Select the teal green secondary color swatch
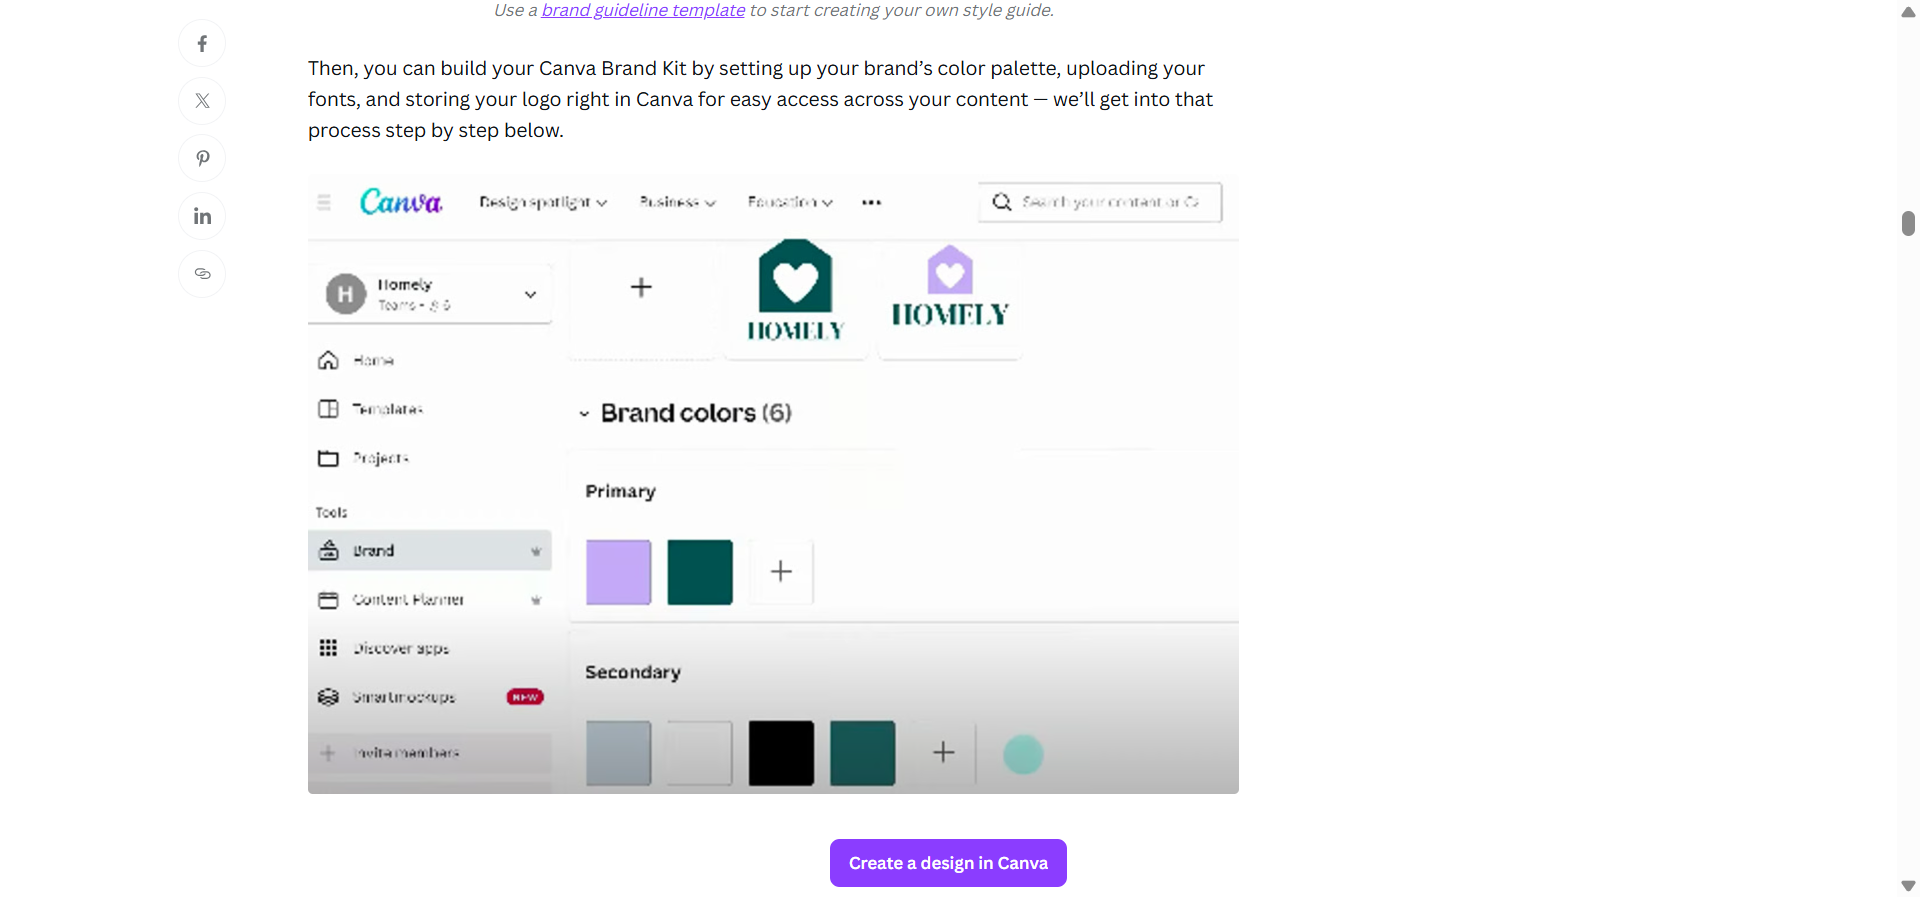 862,753
